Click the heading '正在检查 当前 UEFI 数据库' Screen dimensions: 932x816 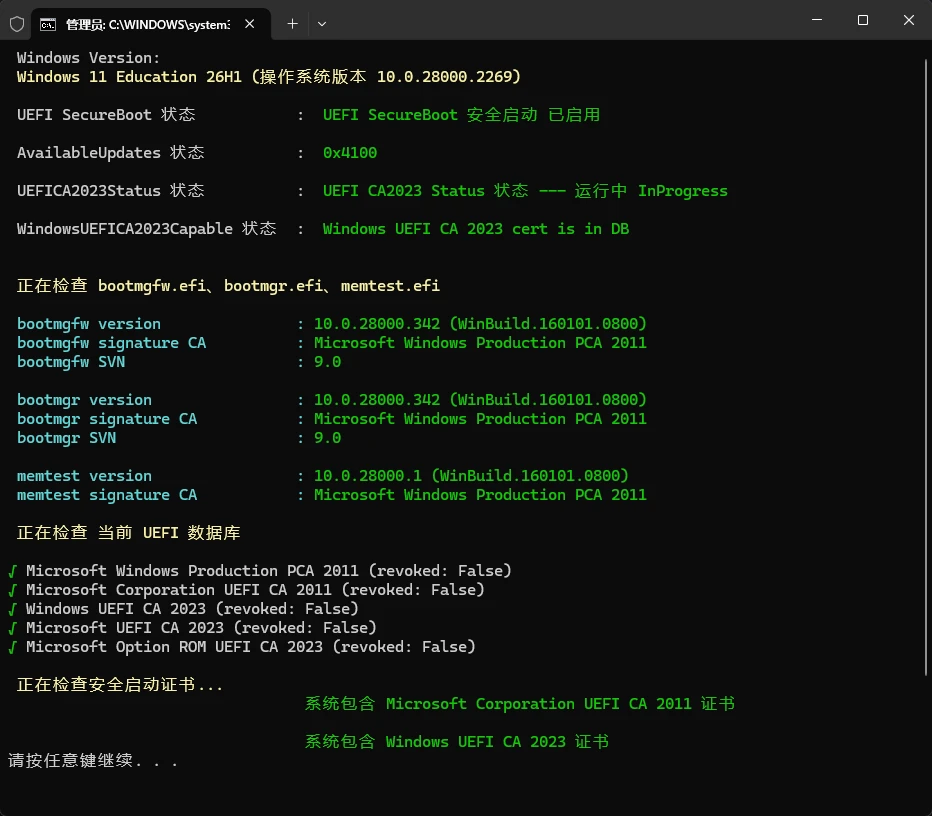click(x=128, y=533)
